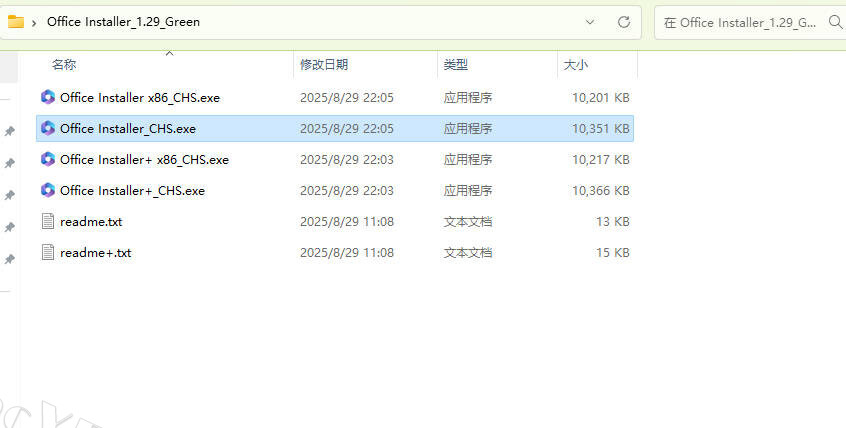Screen dimensions: 846x428
Task: Select file name Office Installer+_CHS.exe
Action: click(x=132, y=191)
